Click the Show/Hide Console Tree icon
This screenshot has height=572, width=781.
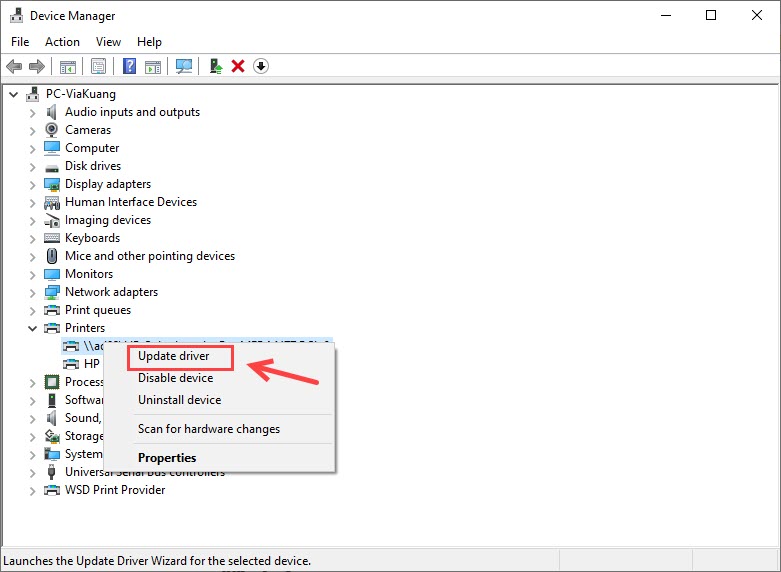68,66
